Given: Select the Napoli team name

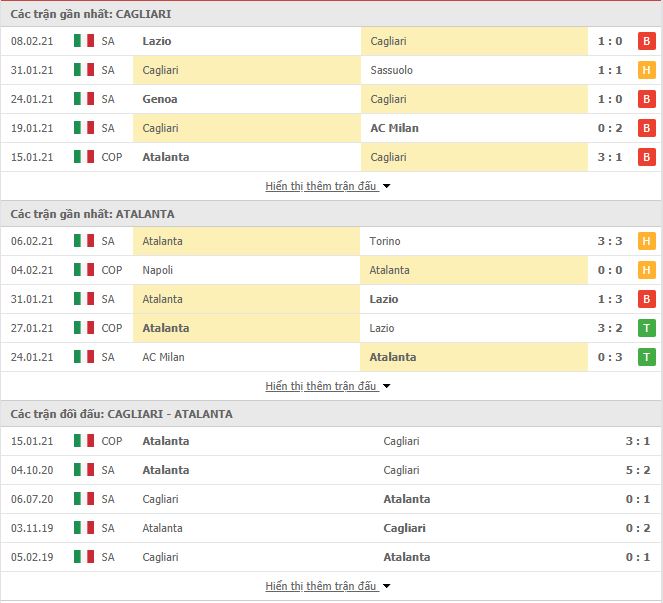Looking at the screenshot, I should click(x=158, y=270).
